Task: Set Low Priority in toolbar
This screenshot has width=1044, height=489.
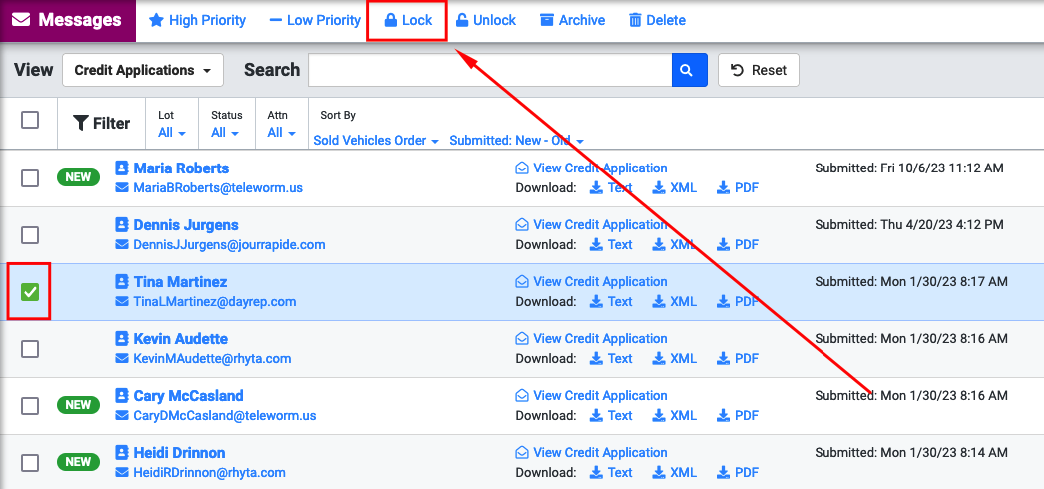Action: click(x=315, y=21)
